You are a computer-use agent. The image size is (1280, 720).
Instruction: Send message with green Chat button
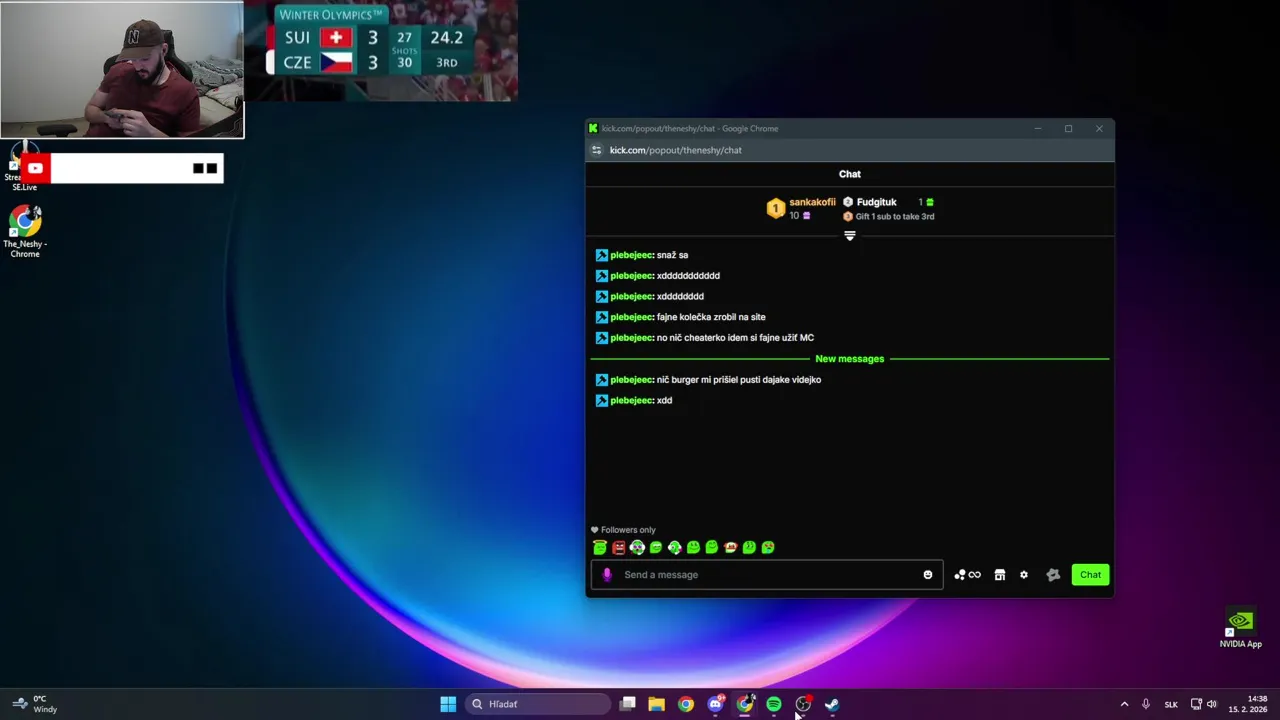1090,575
